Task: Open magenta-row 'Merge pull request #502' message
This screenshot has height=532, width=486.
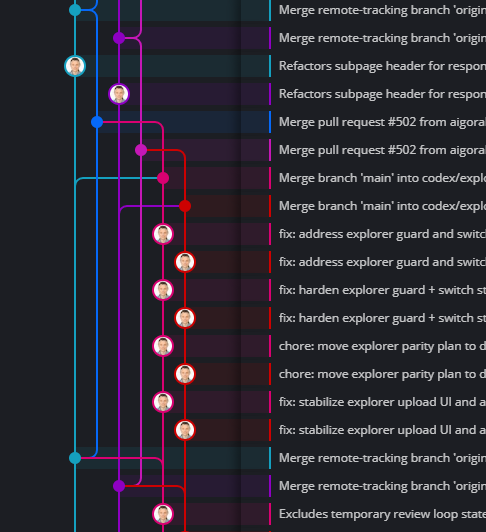Action: coord(382,150)
